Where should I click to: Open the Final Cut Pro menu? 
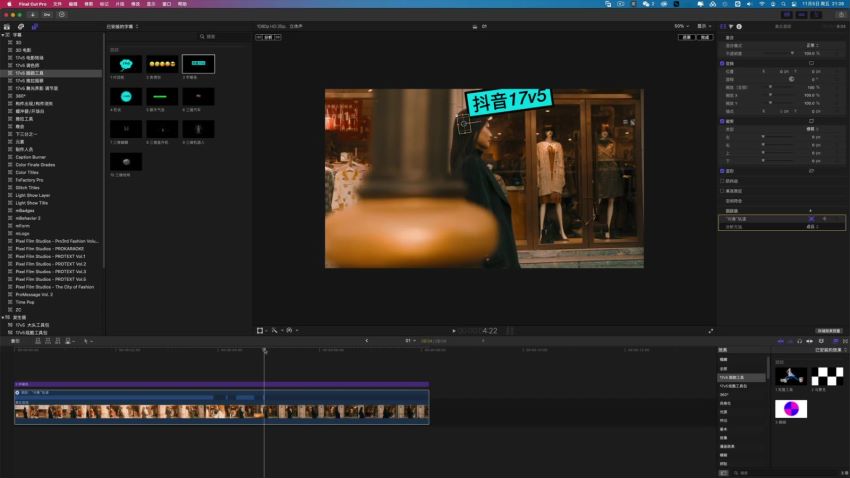(x=33, y=4)
